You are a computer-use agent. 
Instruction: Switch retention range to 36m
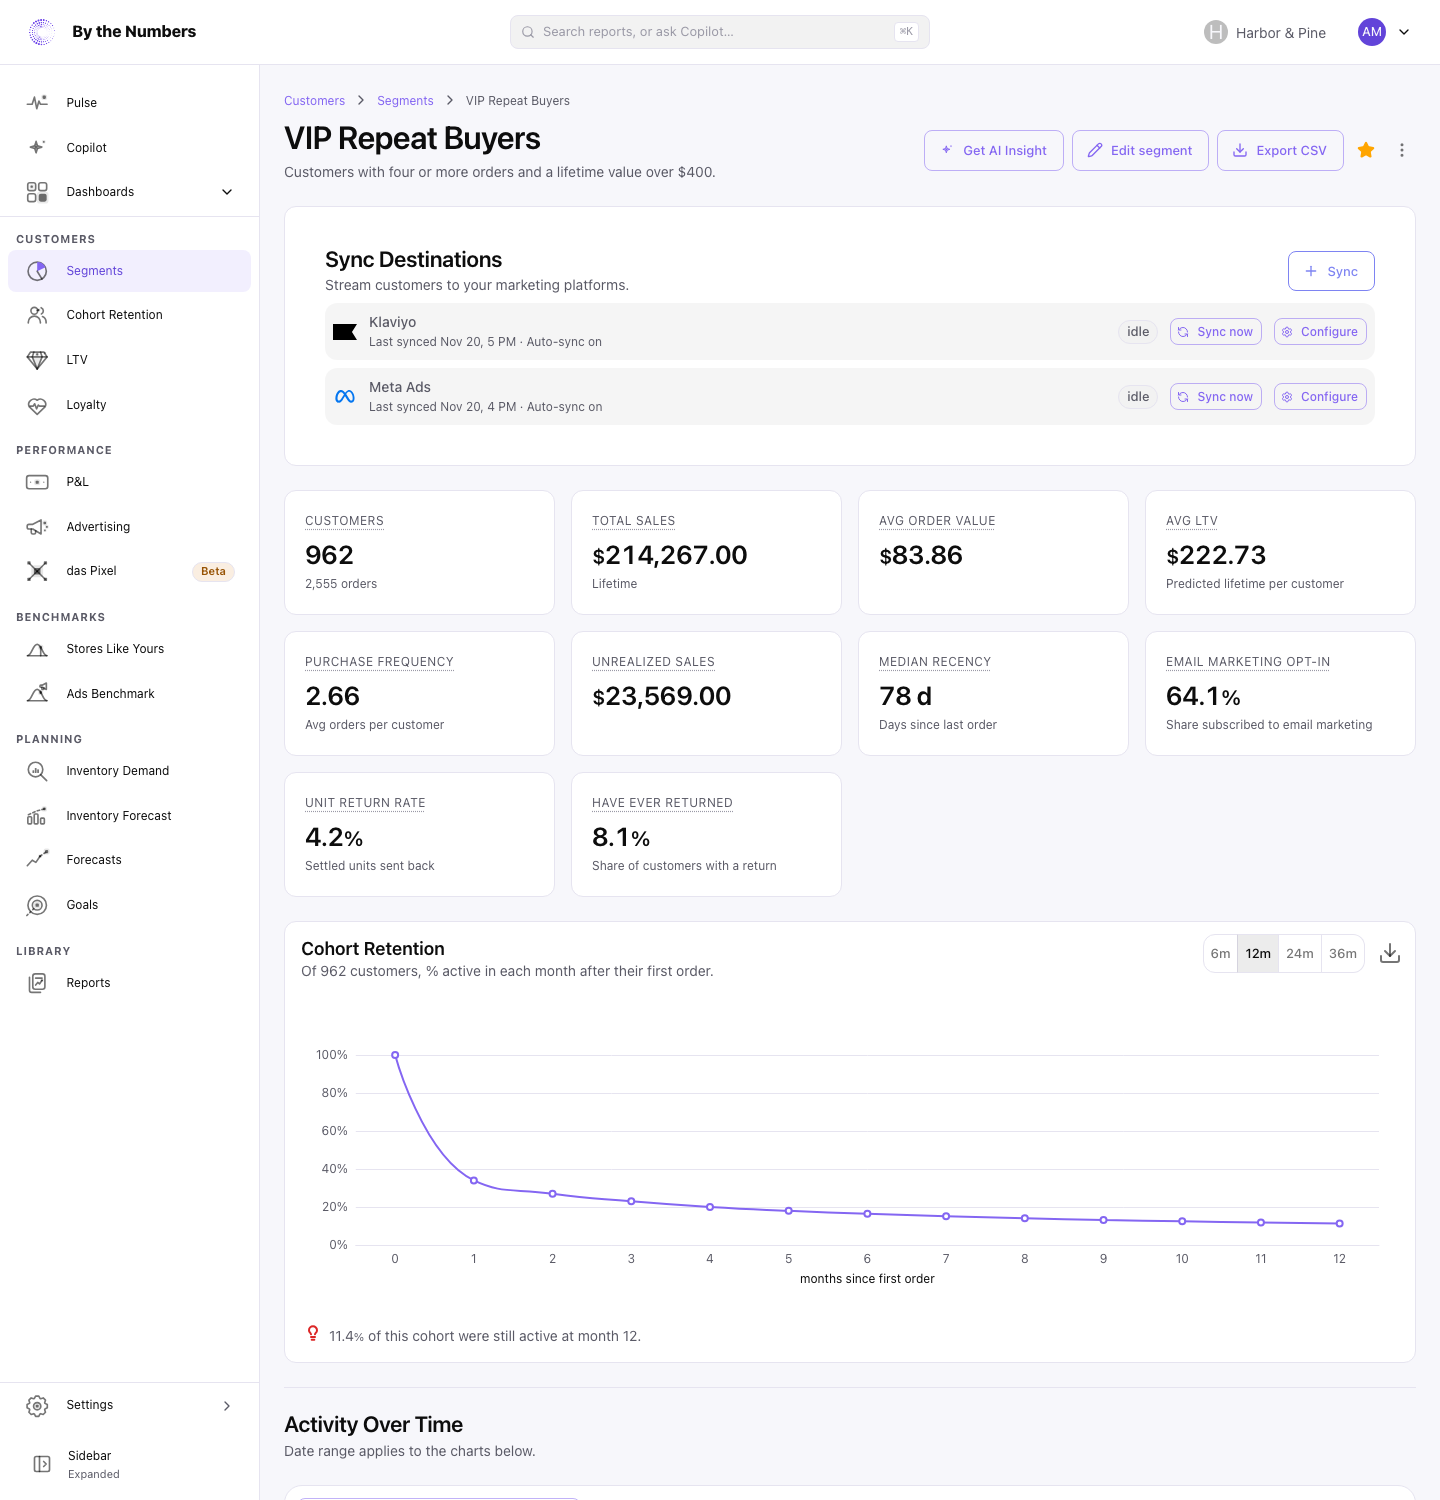tap(1343, 954)
